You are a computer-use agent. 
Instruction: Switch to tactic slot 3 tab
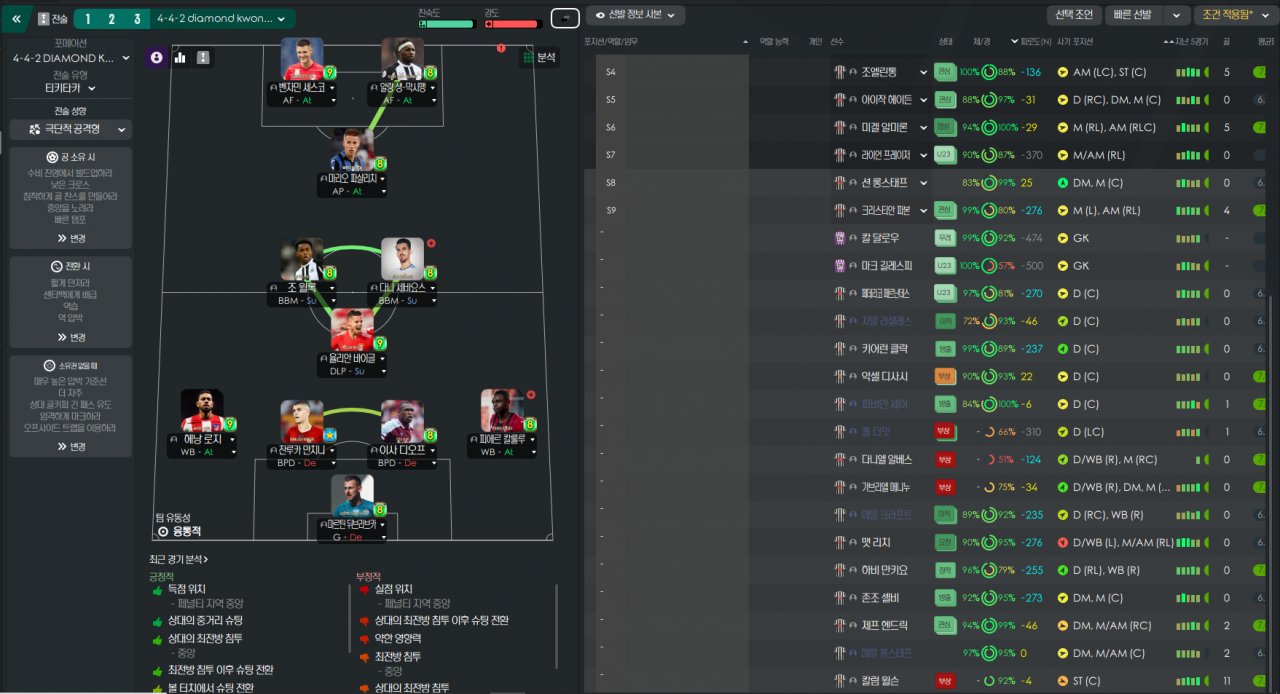pyautogui.click(x=137, y=19)
